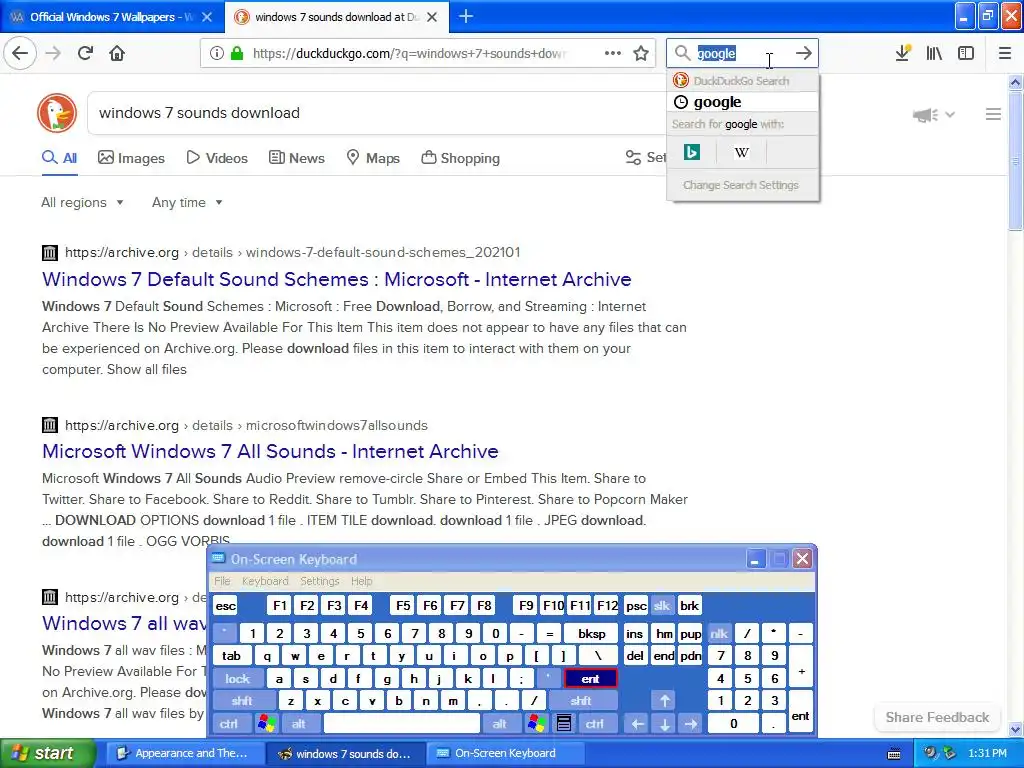Click the Windows start button
Viewport: 1024px width, 768px height.
[x=47, y=753]
